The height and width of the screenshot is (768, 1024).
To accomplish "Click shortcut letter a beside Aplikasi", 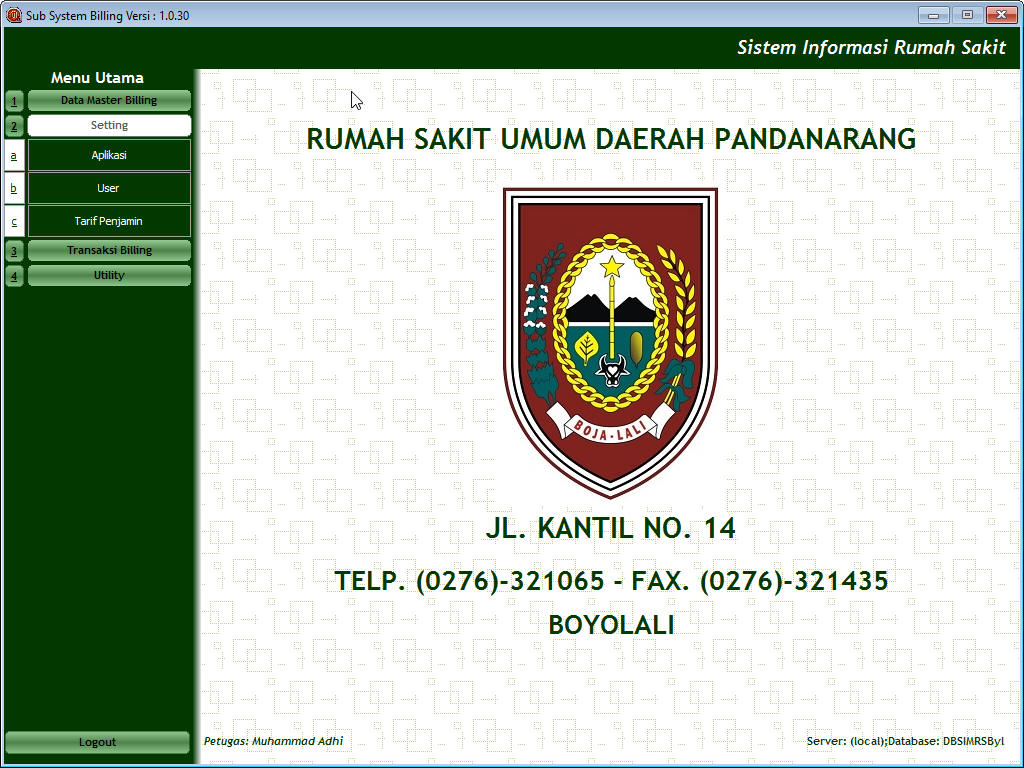I will [x=14, y=155].
